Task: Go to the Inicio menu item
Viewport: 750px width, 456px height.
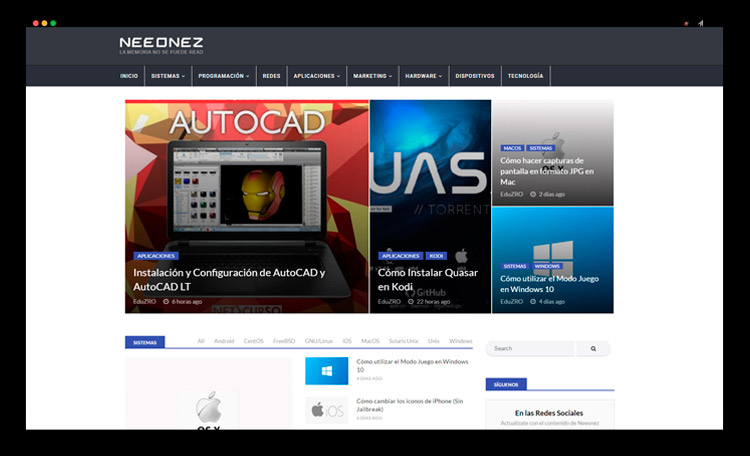Action: pos(129,76)
